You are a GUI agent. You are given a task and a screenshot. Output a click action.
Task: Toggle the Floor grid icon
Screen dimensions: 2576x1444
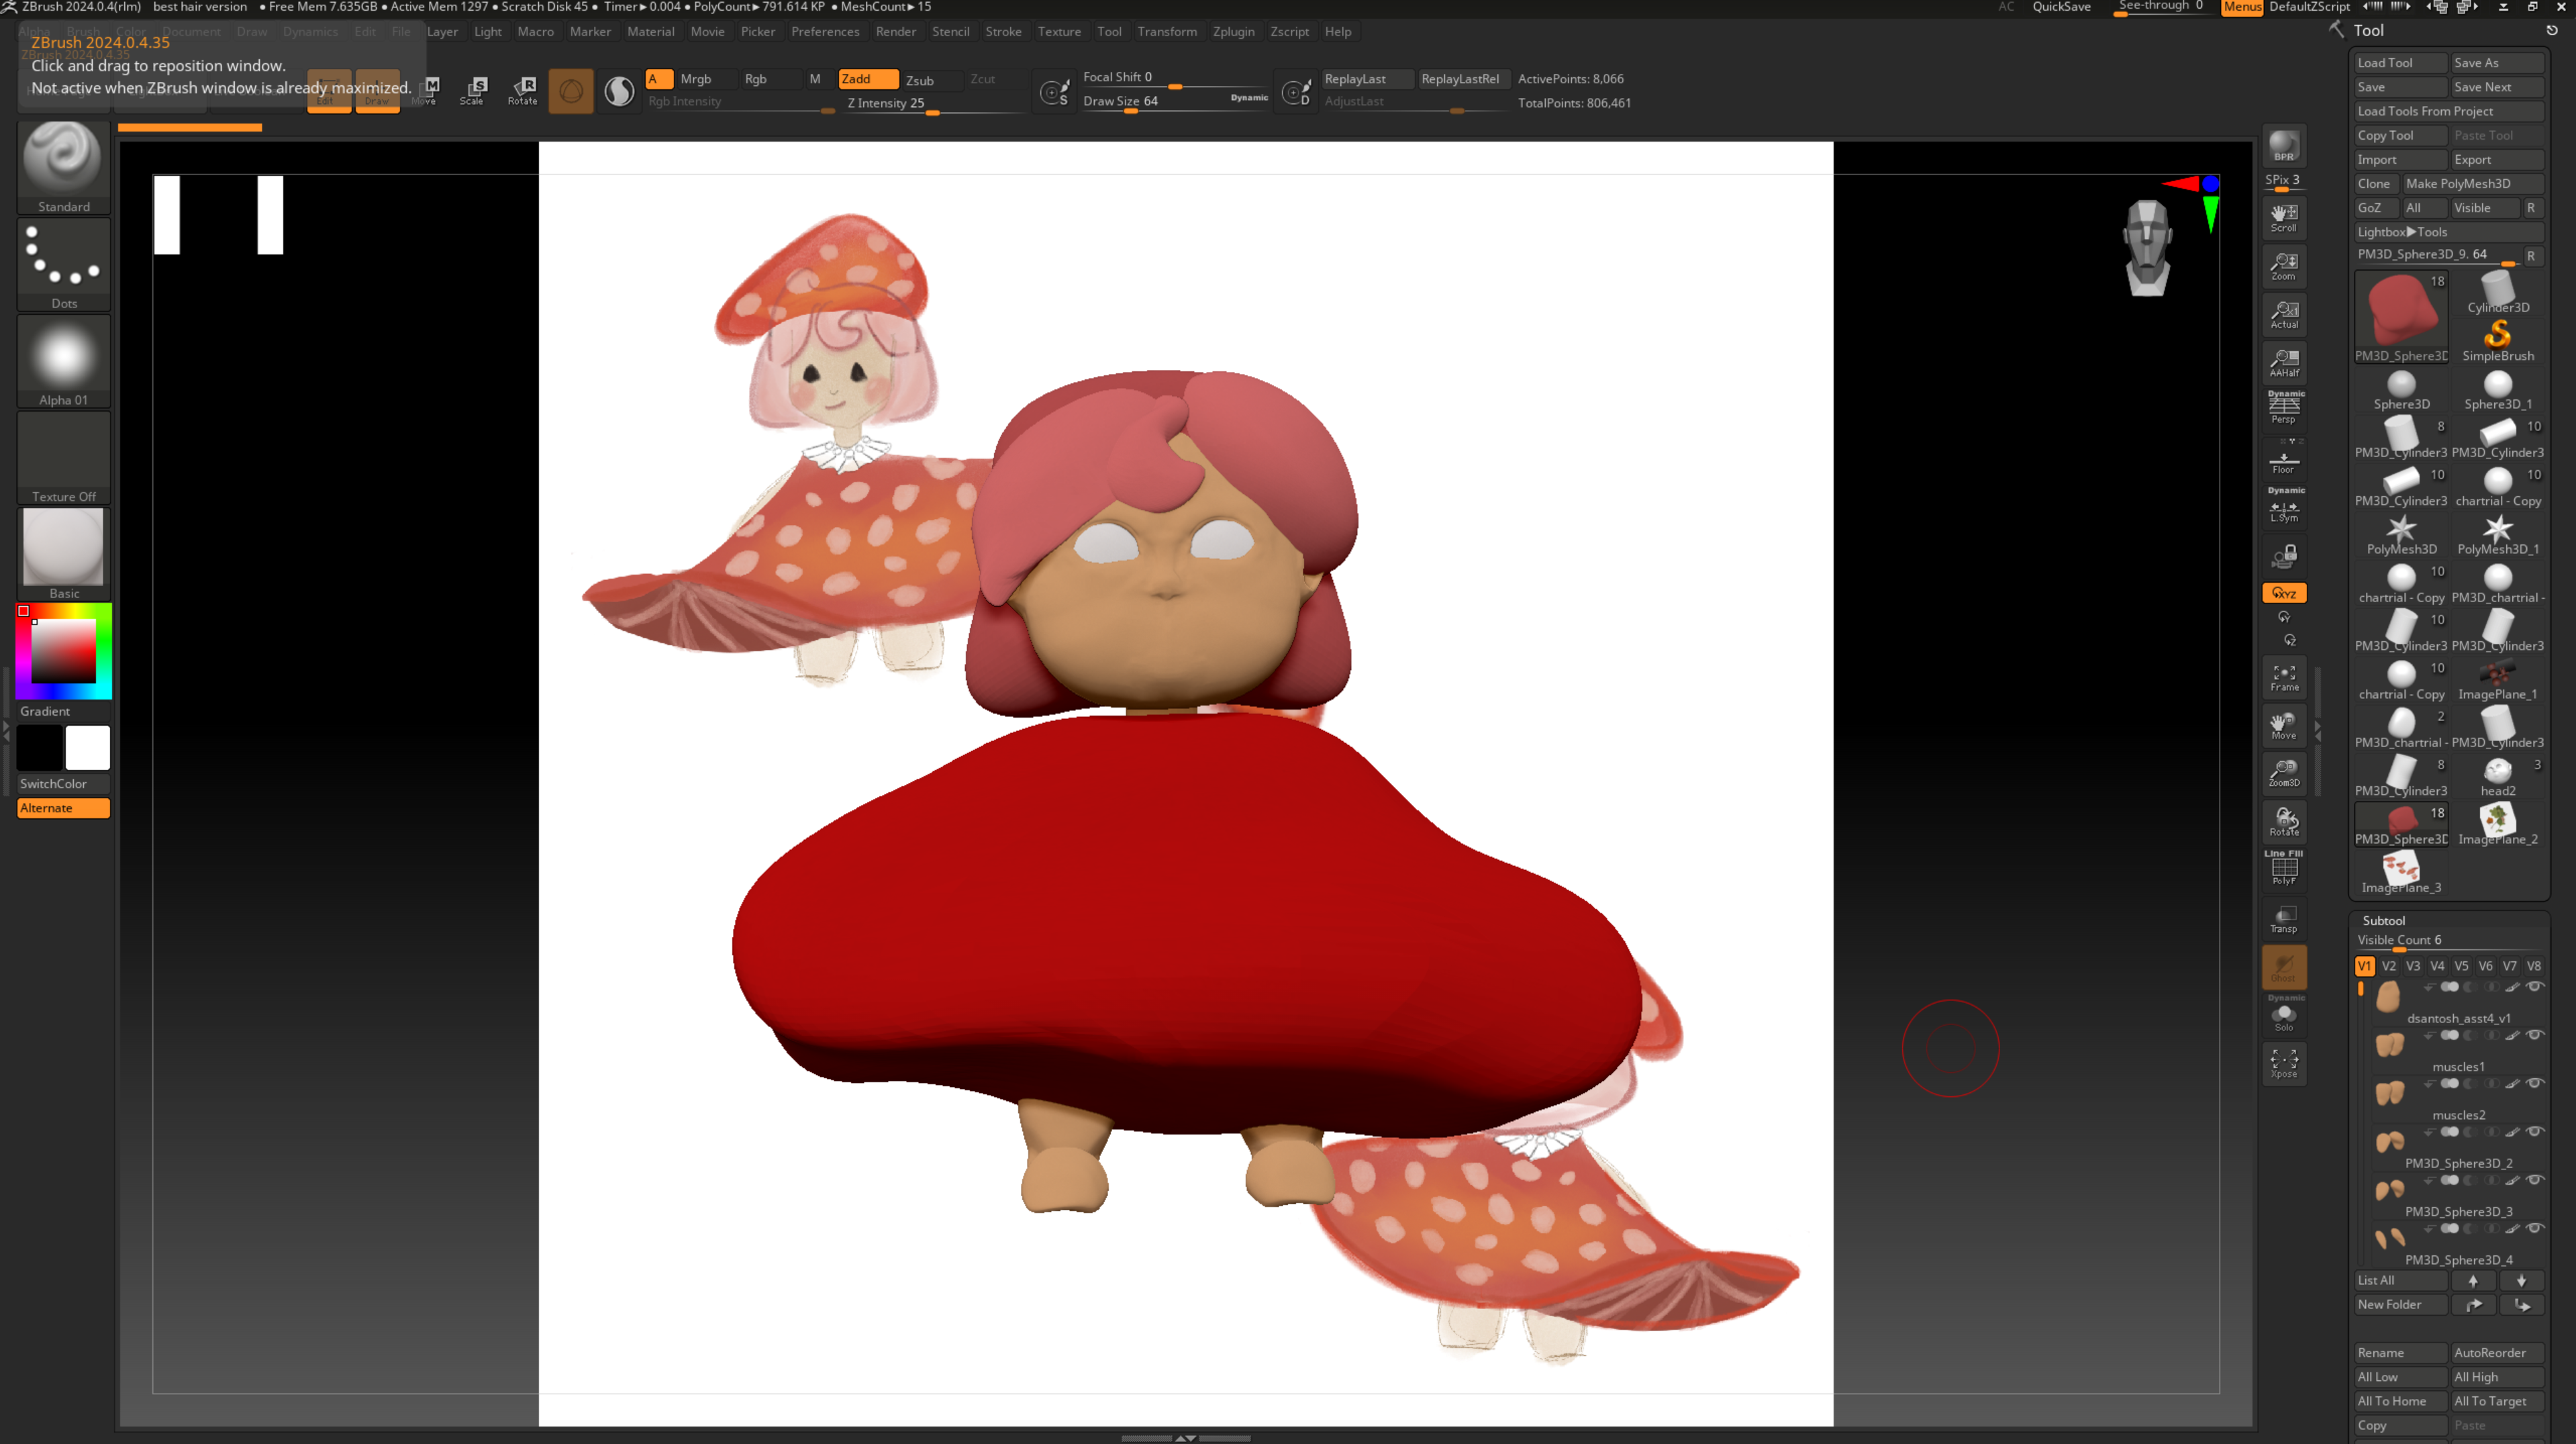pos(2283,462)
